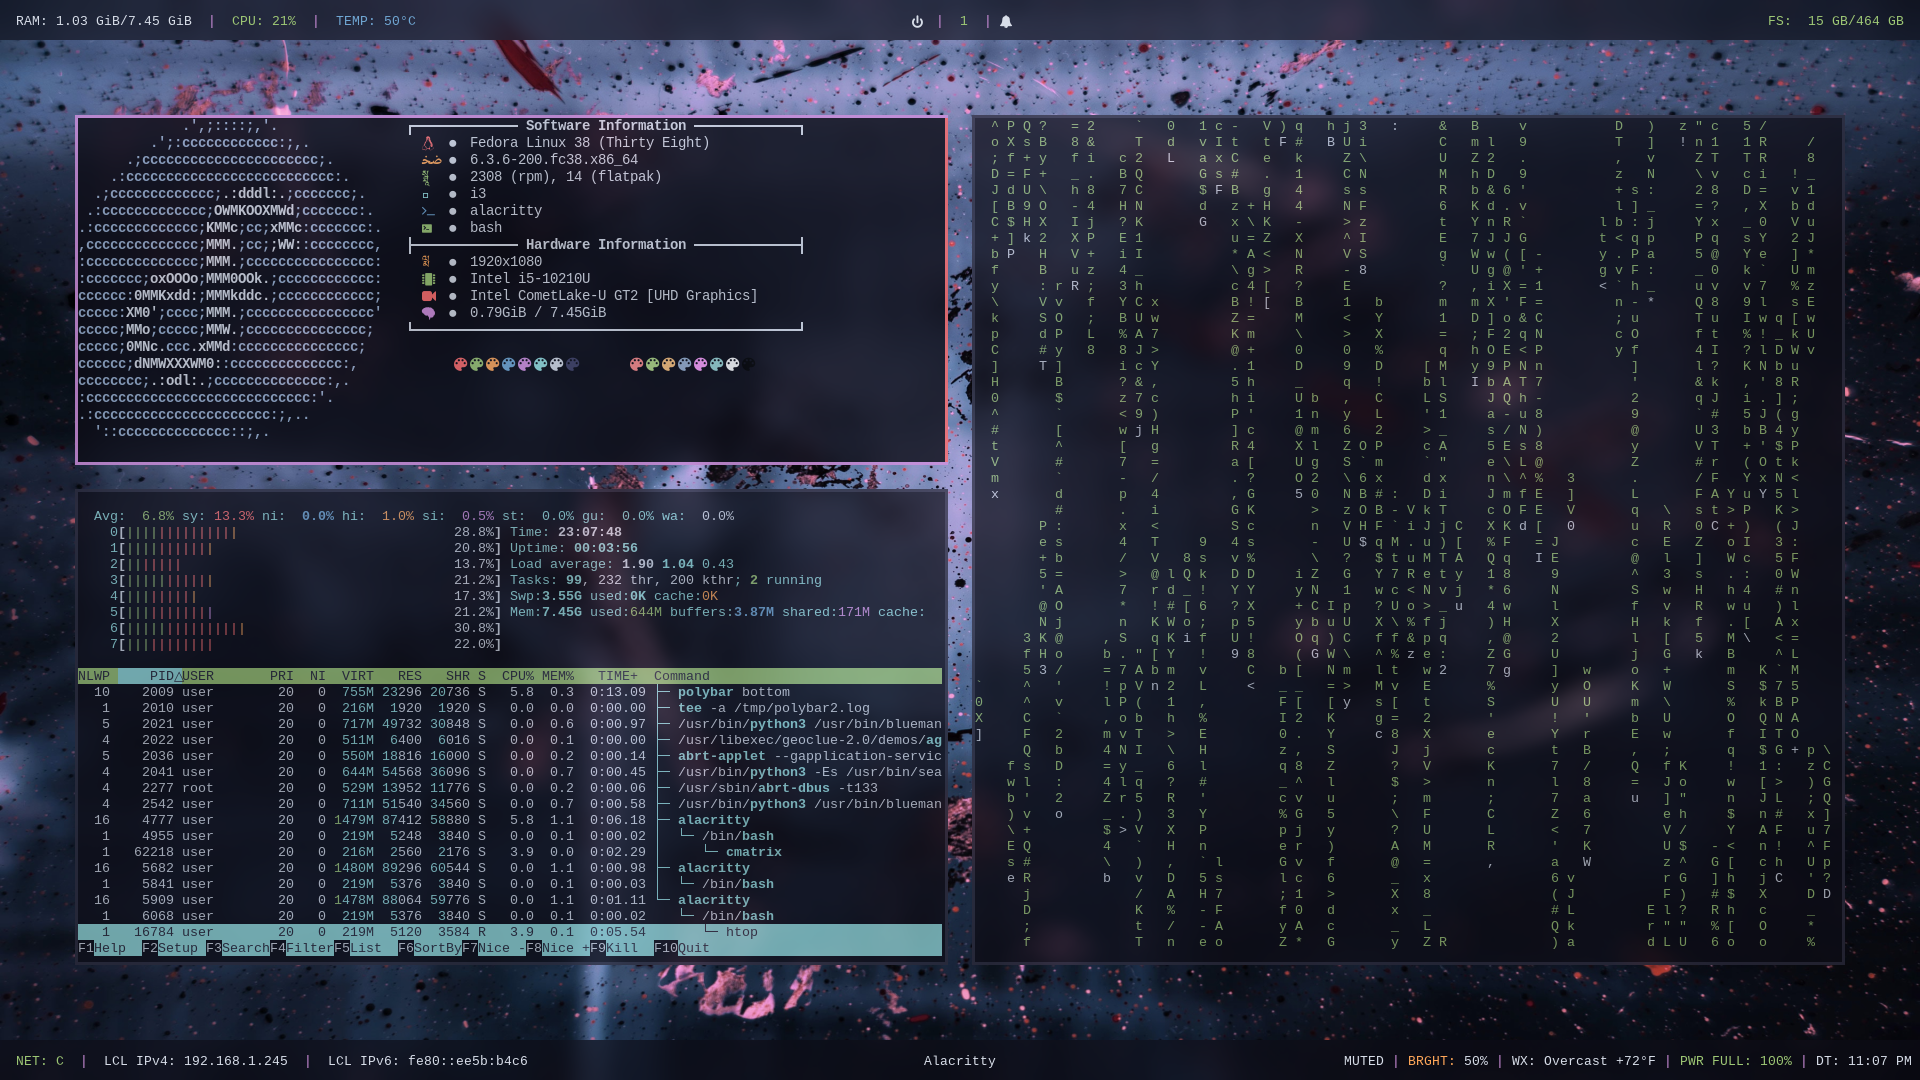The image size is (1920, 1080).
Task: Click workspace 1 indicator in top bar
Action: pos(963,21)
